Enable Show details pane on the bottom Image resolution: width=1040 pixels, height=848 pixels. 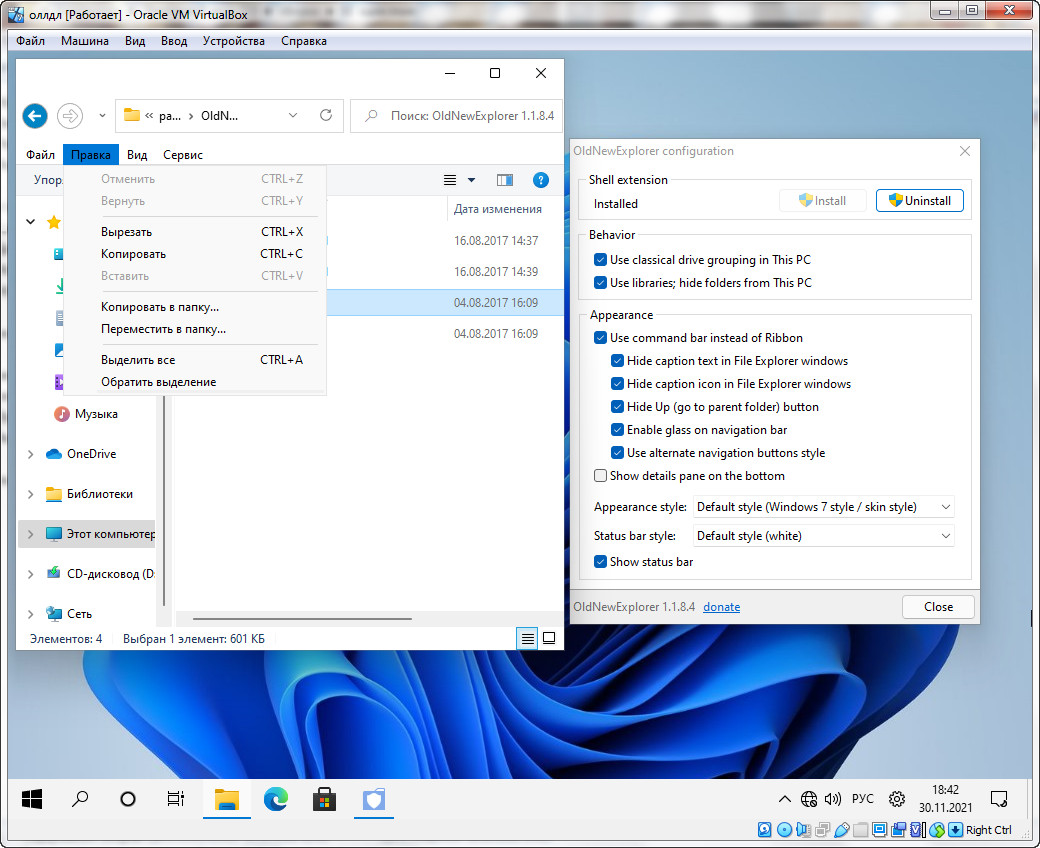[x=600, y=476]
